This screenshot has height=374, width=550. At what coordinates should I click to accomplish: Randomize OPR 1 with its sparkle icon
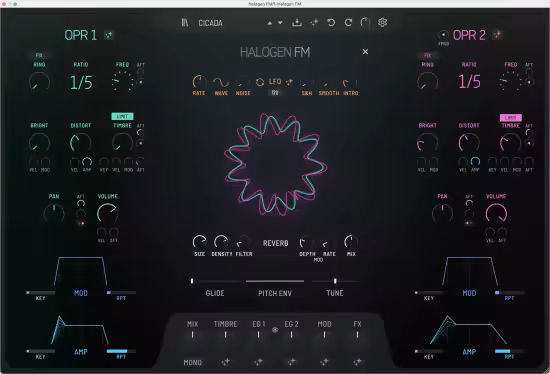(109, 35)
